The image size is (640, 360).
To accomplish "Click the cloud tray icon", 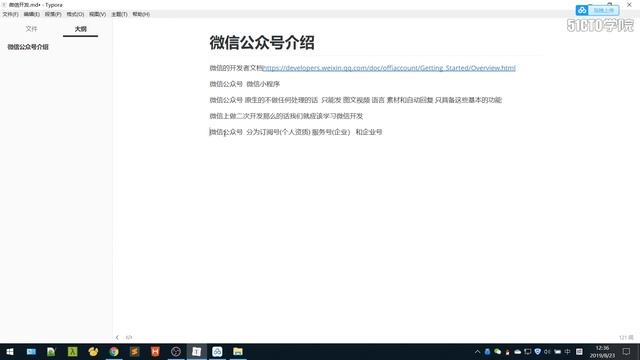I will tap(518, 351).
